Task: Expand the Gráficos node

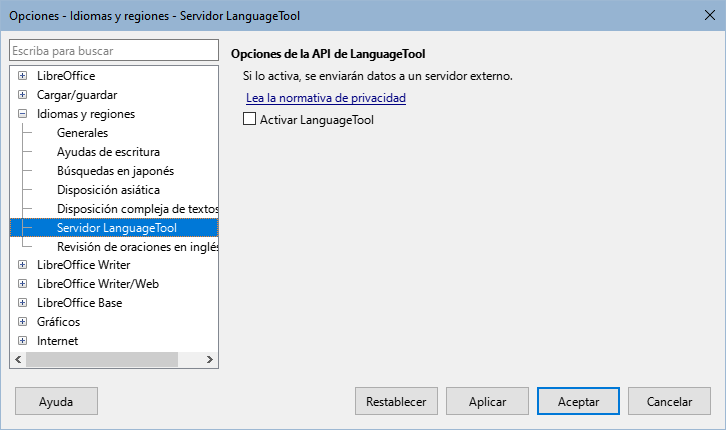Action: click(22, 322)
